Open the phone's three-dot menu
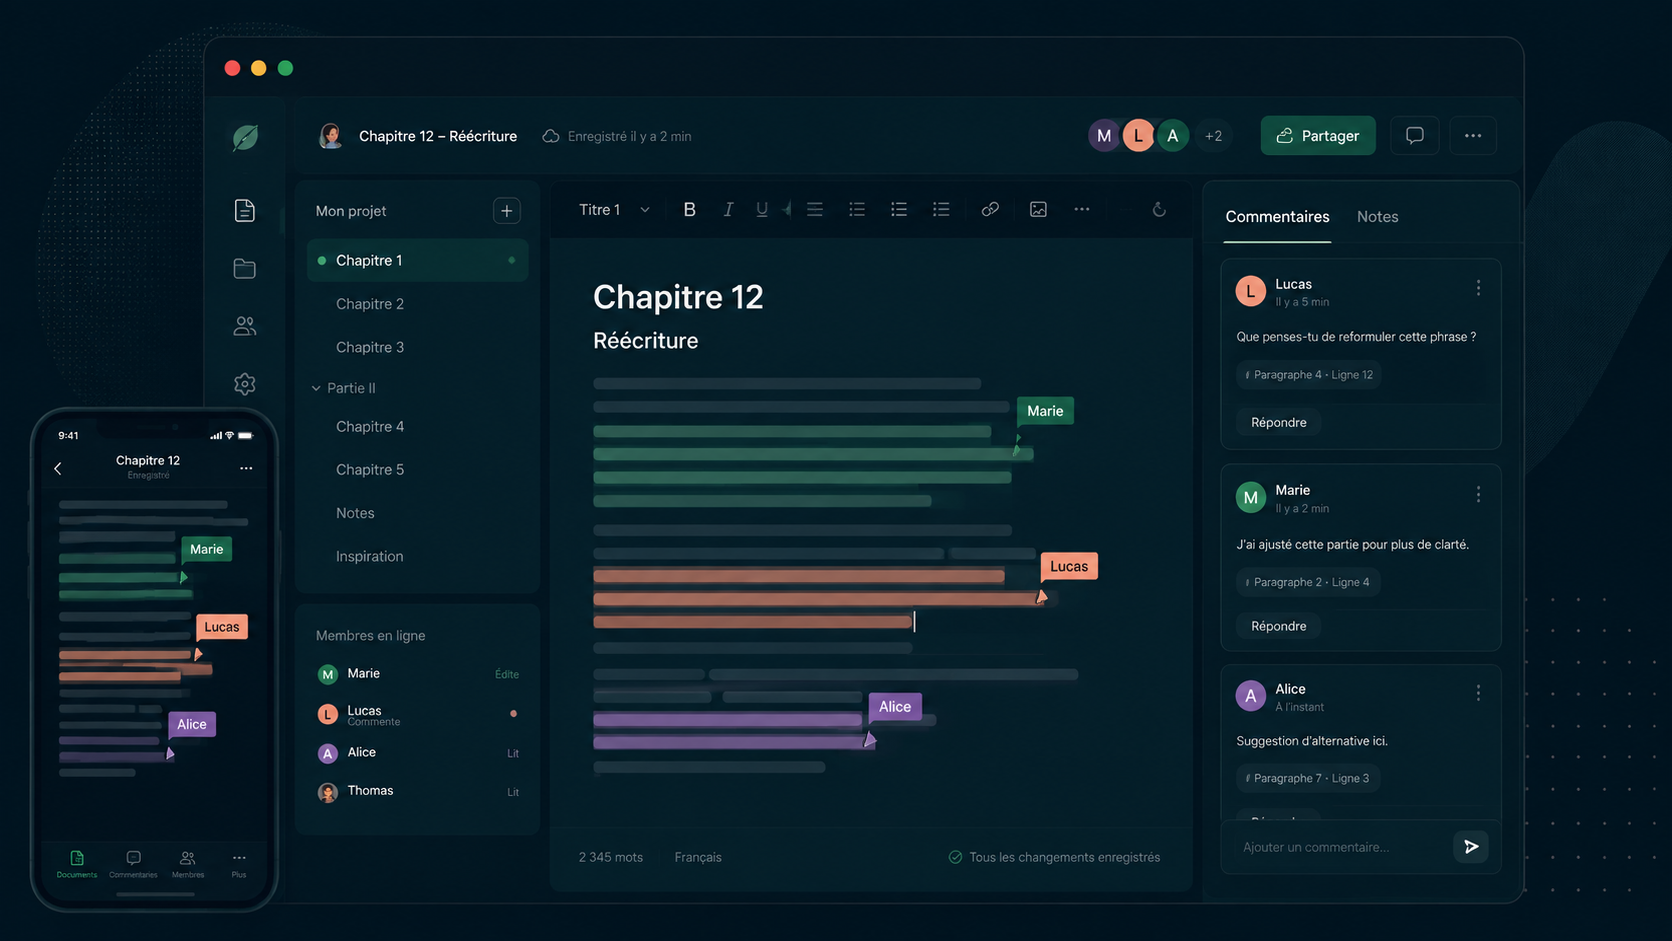 246,468
